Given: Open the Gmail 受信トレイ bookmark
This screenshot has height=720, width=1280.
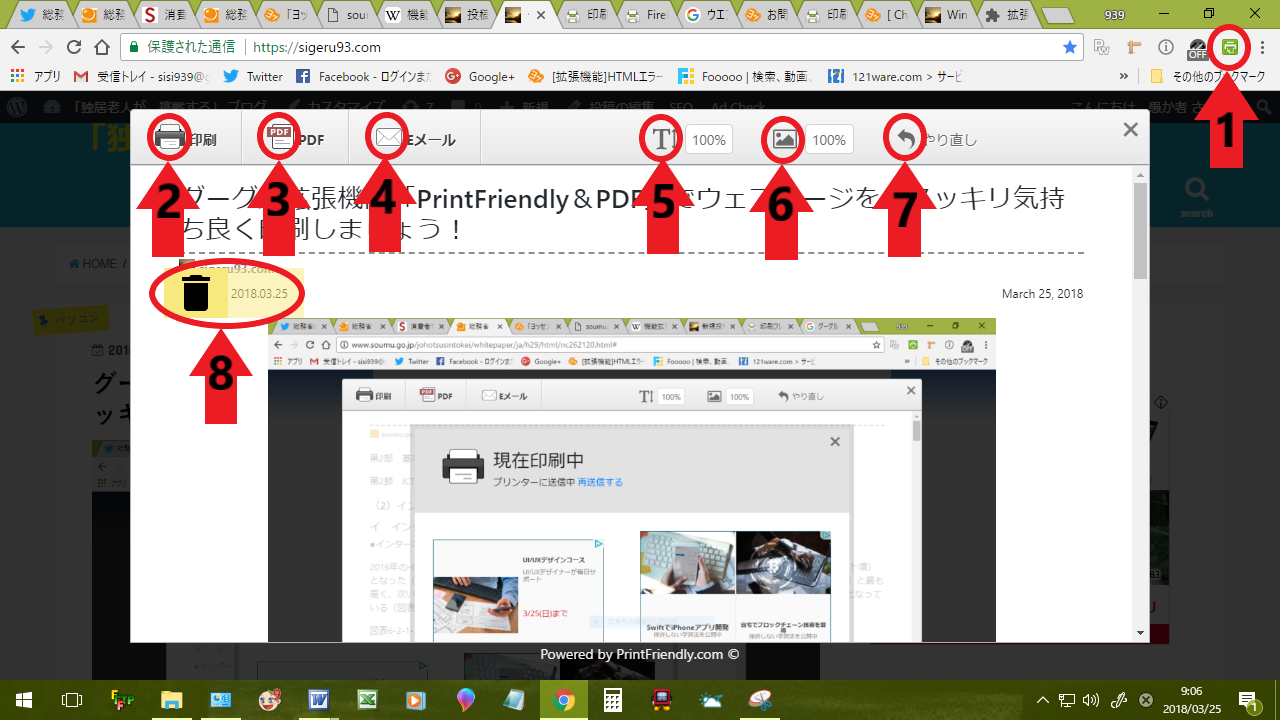Looking at the screenshot, I should tap(142, 76).
